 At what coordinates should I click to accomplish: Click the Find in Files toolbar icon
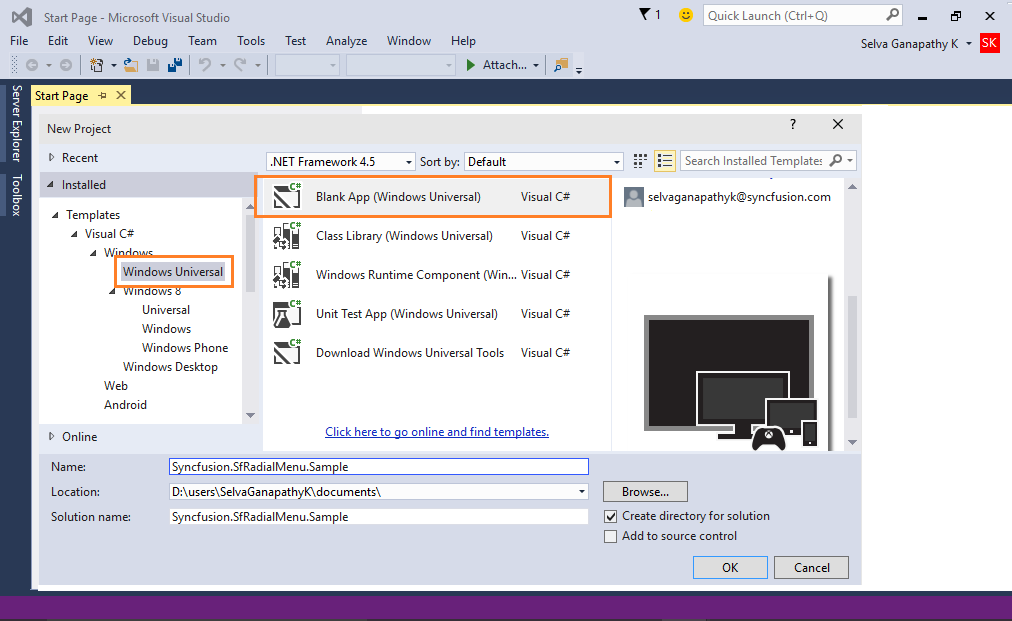560,65
